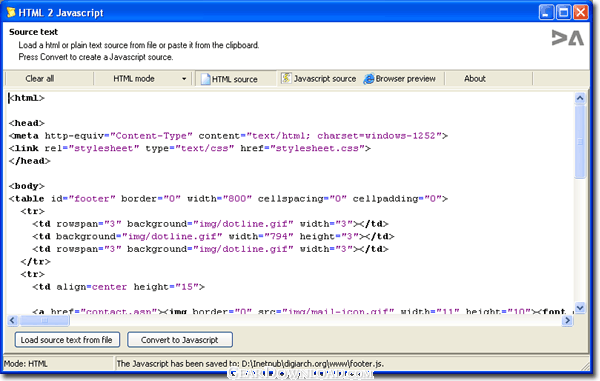Open the HTML mode dropdown arrow
This screenshot has width=600, height=381.
click(184, 79)
